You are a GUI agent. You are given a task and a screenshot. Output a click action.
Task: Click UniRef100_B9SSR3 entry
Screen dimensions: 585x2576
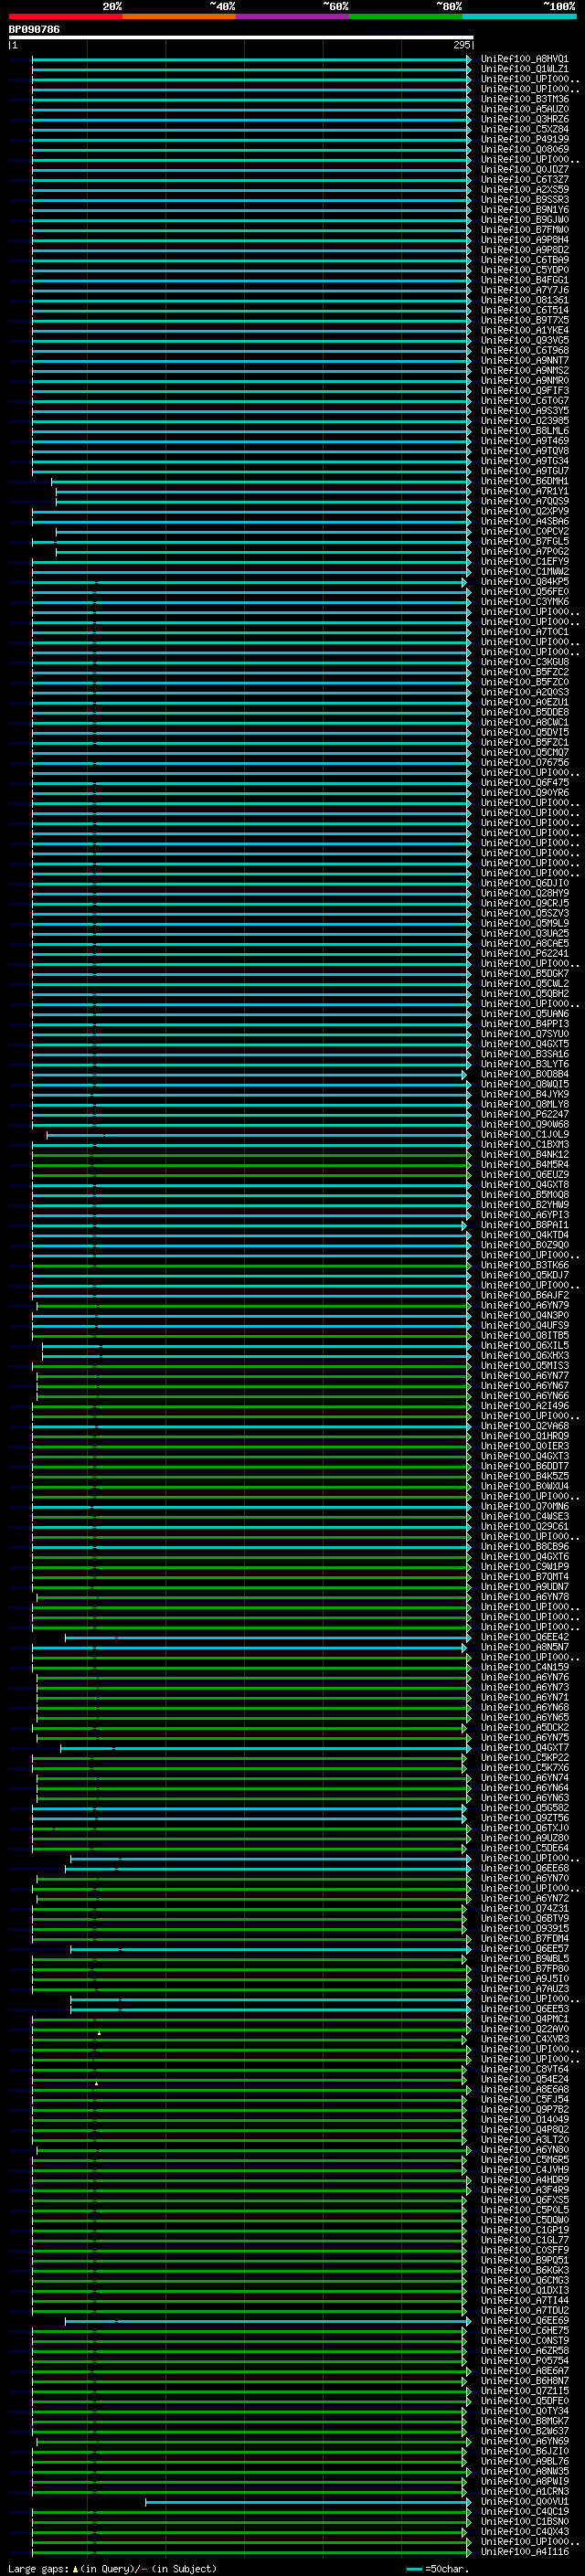(525, 199)
